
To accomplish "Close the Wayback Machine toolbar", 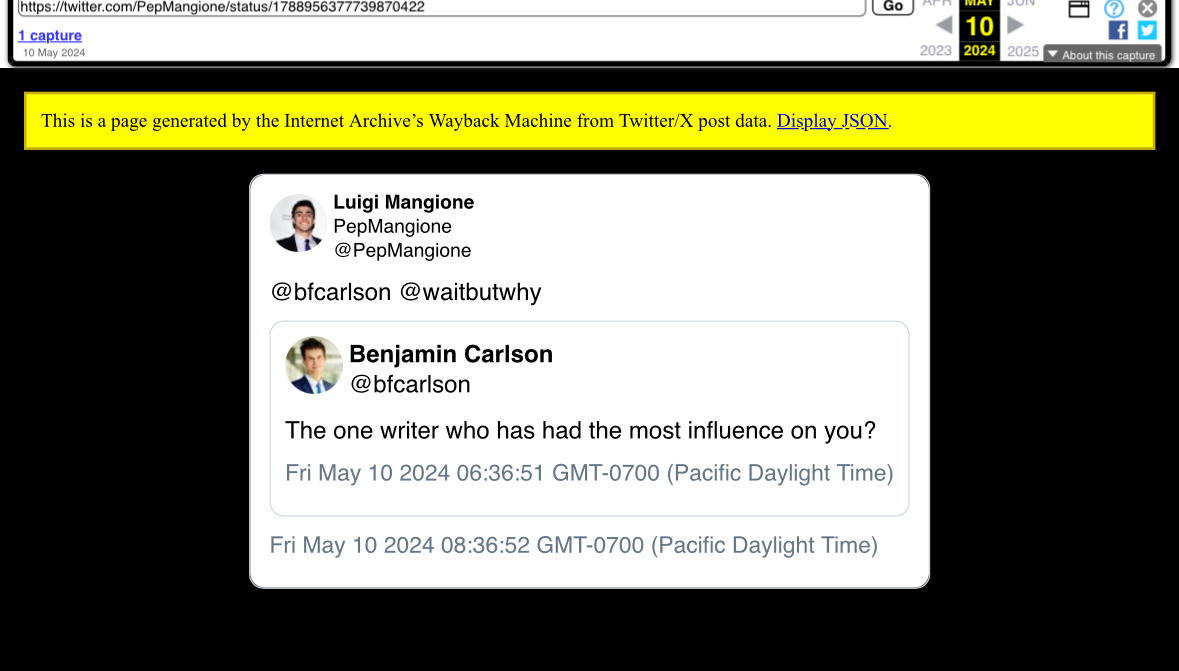I will [x=1147, y=8].
